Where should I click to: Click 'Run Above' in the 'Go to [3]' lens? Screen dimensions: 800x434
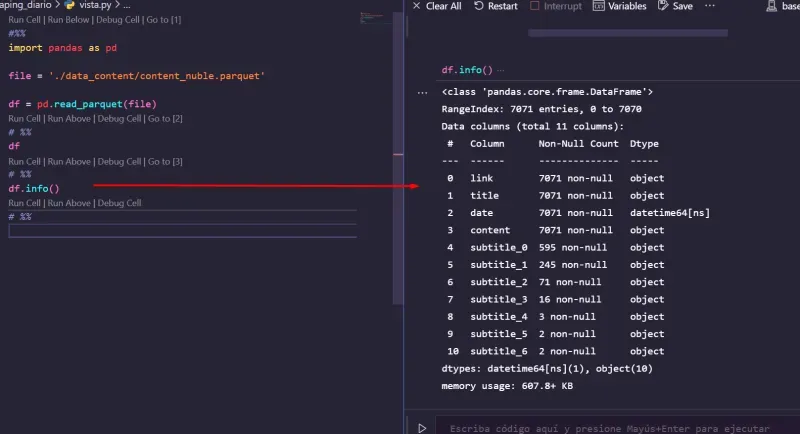[x=69, y=162]
